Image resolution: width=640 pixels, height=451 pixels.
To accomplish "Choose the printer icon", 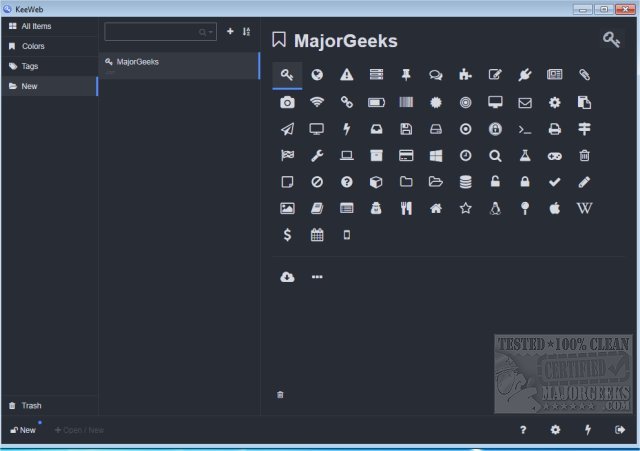I will (x=554, y=129).
